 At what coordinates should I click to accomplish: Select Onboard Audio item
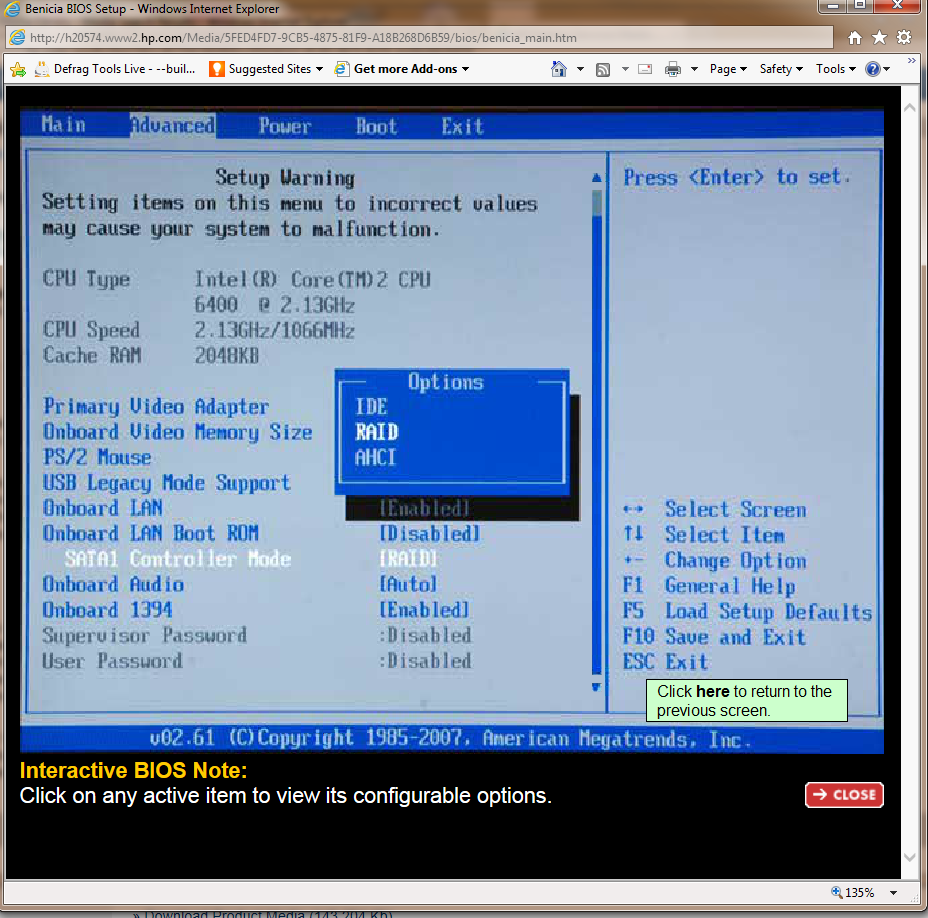point(113,585)
